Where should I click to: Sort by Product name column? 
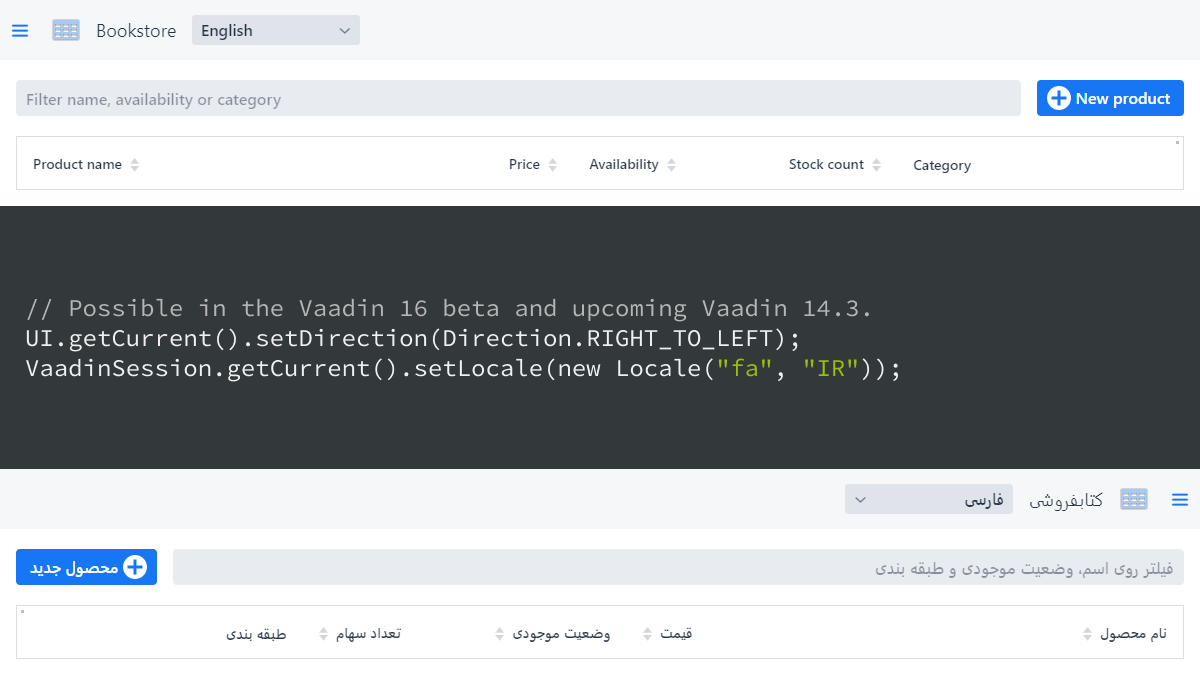[x=135, y=165]
